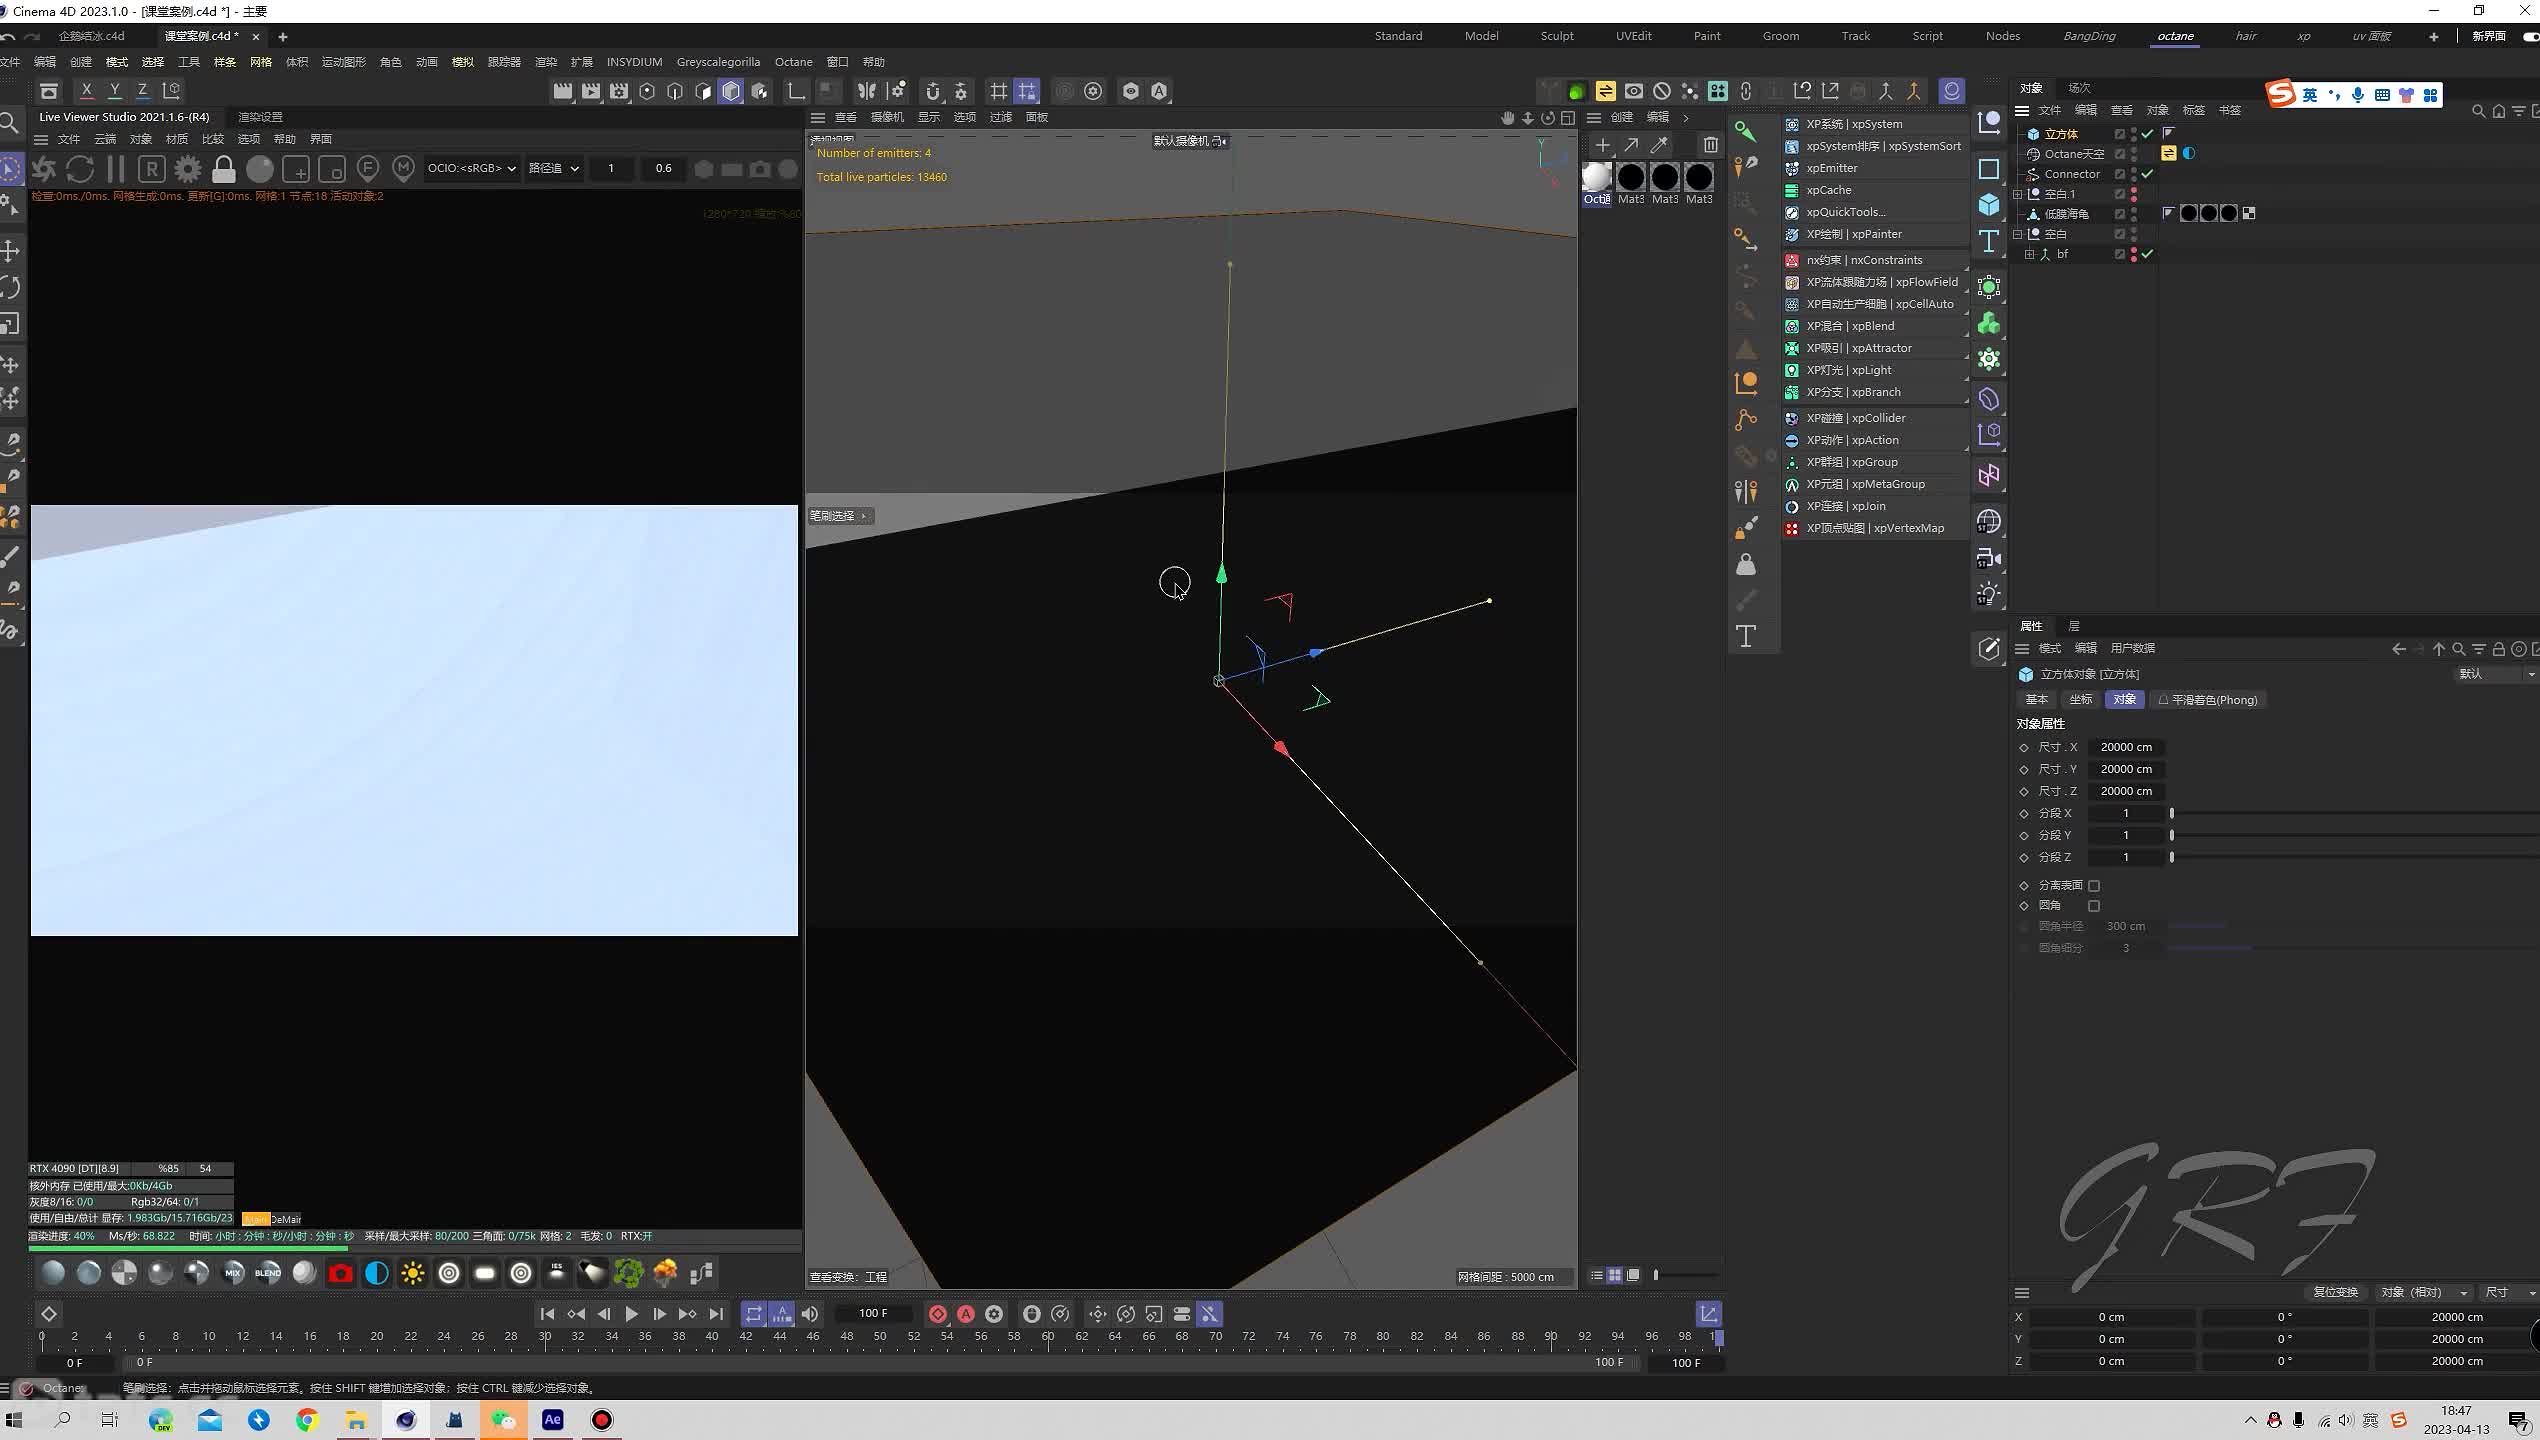Viewport: 2540px width, 1440px height.
Task: Toggle the Y axis lock
Action: (115, 91)
